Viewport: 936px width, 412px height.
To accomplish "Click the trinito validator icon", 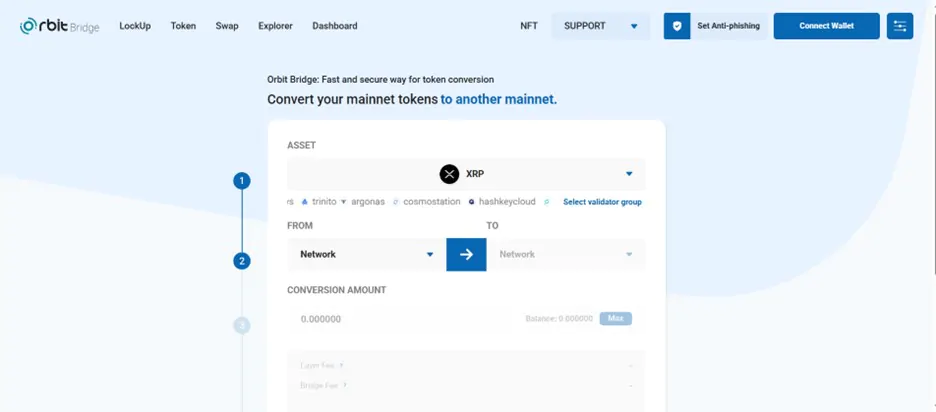I will 304,202.
